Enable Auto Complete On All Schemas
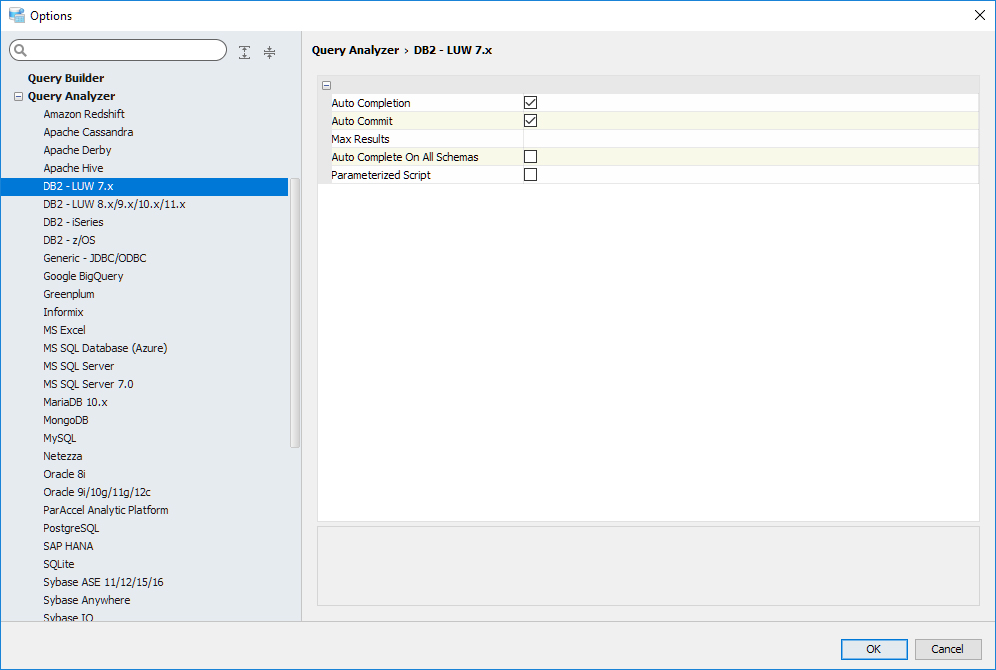This screenshot has height=670, width=996. point(531,157)
